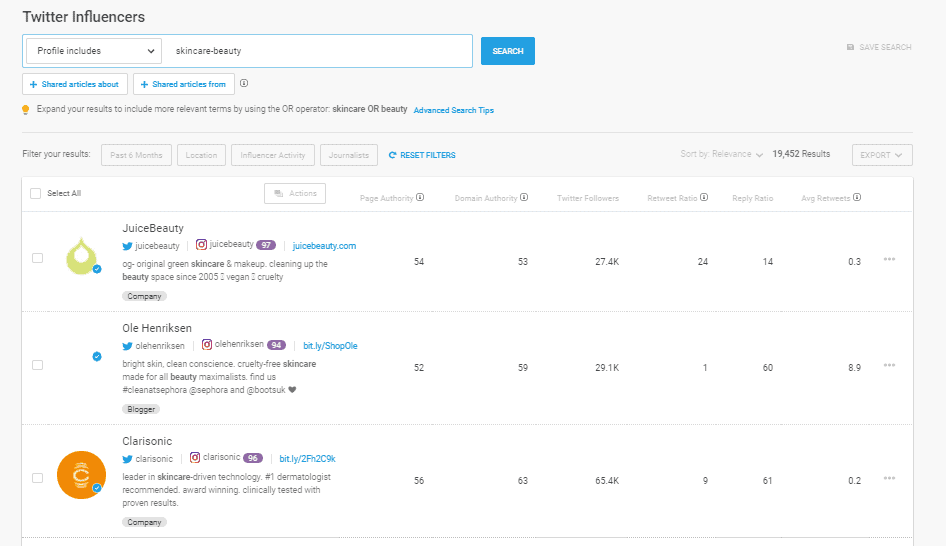The image size is (946, 546).
Task: Click the Instagram score badge 96
Action: (x=253, y=458)
